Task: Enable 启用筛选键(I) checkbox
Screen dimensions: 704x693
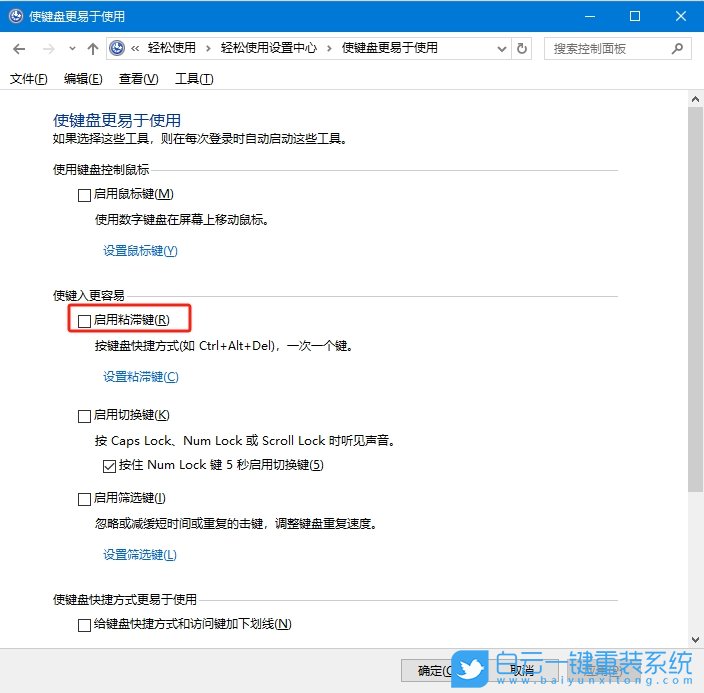Action: (84, 499)
